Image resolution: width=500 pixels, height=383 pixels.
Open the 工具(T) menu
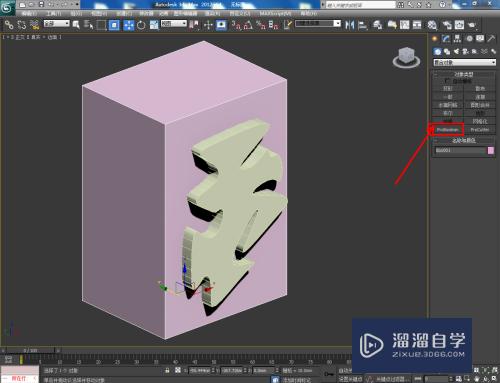(54, 13)
